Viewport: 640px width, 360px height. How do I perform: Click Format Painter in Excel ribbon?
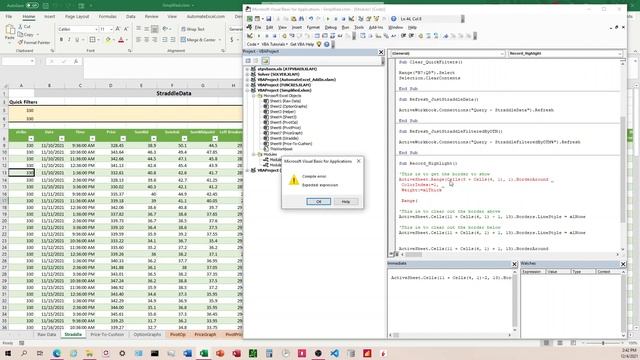(x=34, y=42)
